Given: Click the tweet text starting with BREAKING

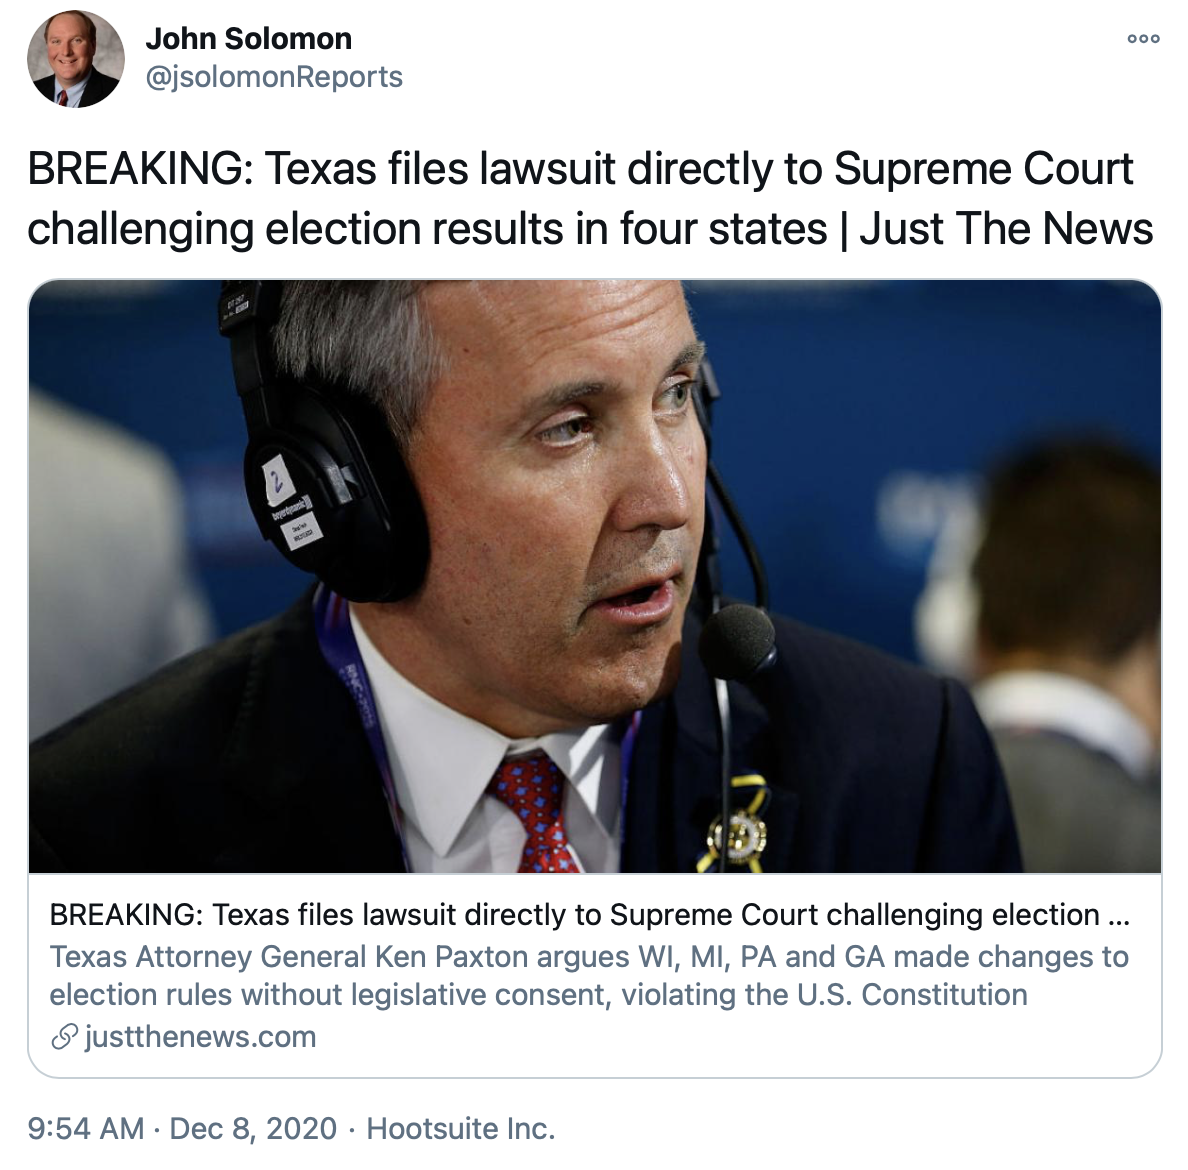Looking at the screenshot, I should click(589, 199).
